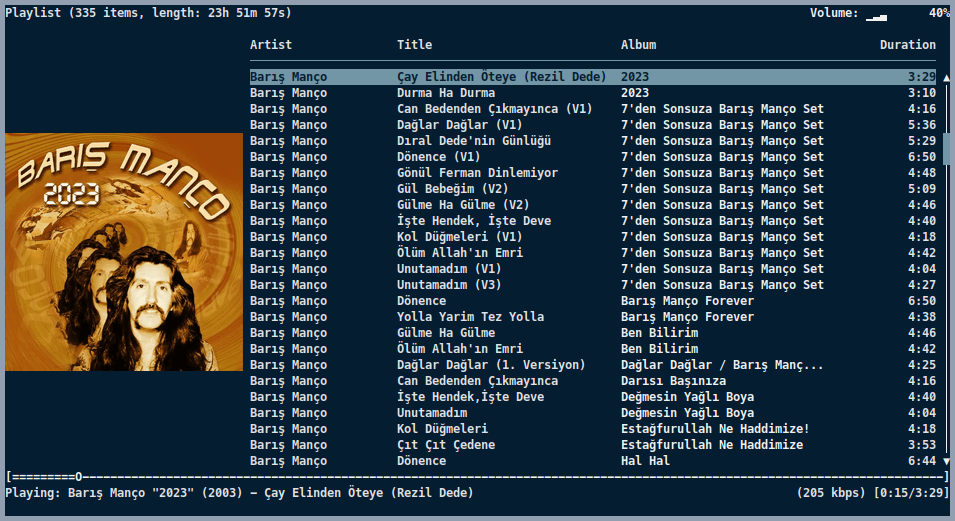Select Yolla Yarim Tez Yolla track
Image resolution: width=955 pixels, height=521 pixels.
point(470,317)
